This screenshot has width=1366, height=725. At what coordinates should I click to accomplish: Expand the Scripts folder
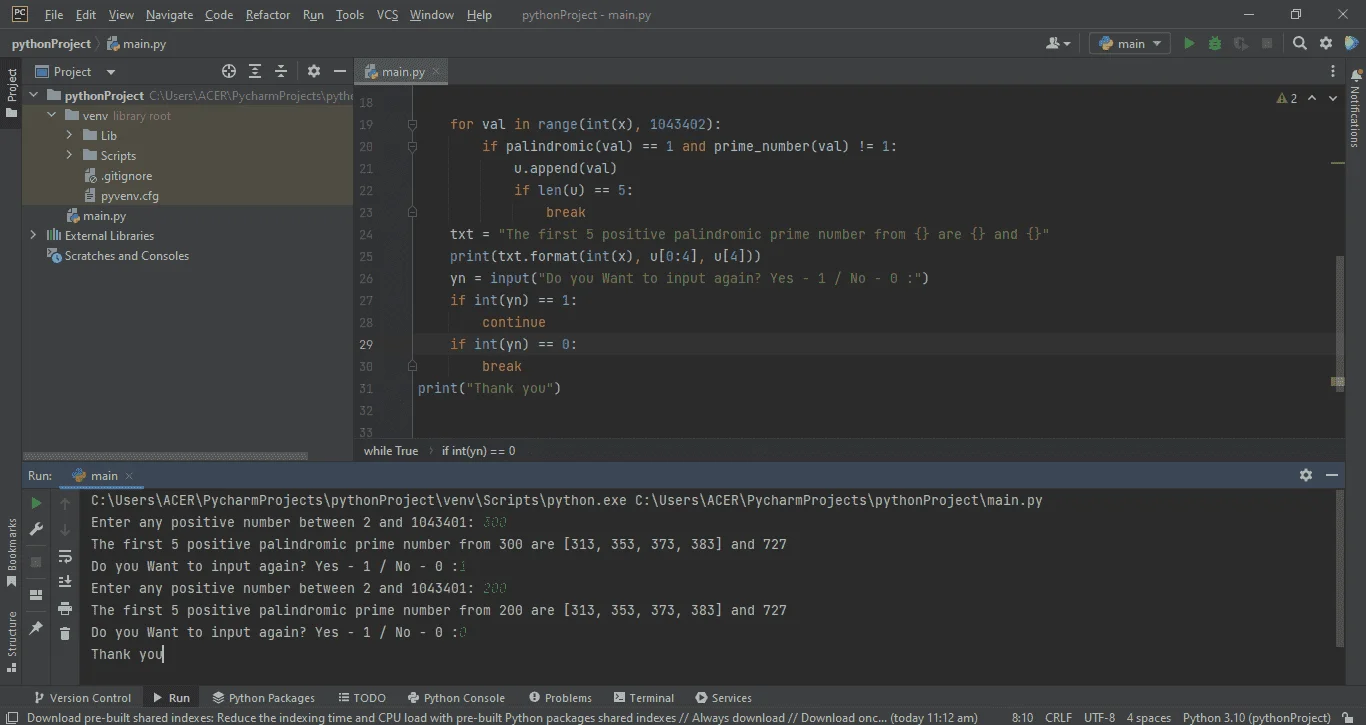(70, 155)
